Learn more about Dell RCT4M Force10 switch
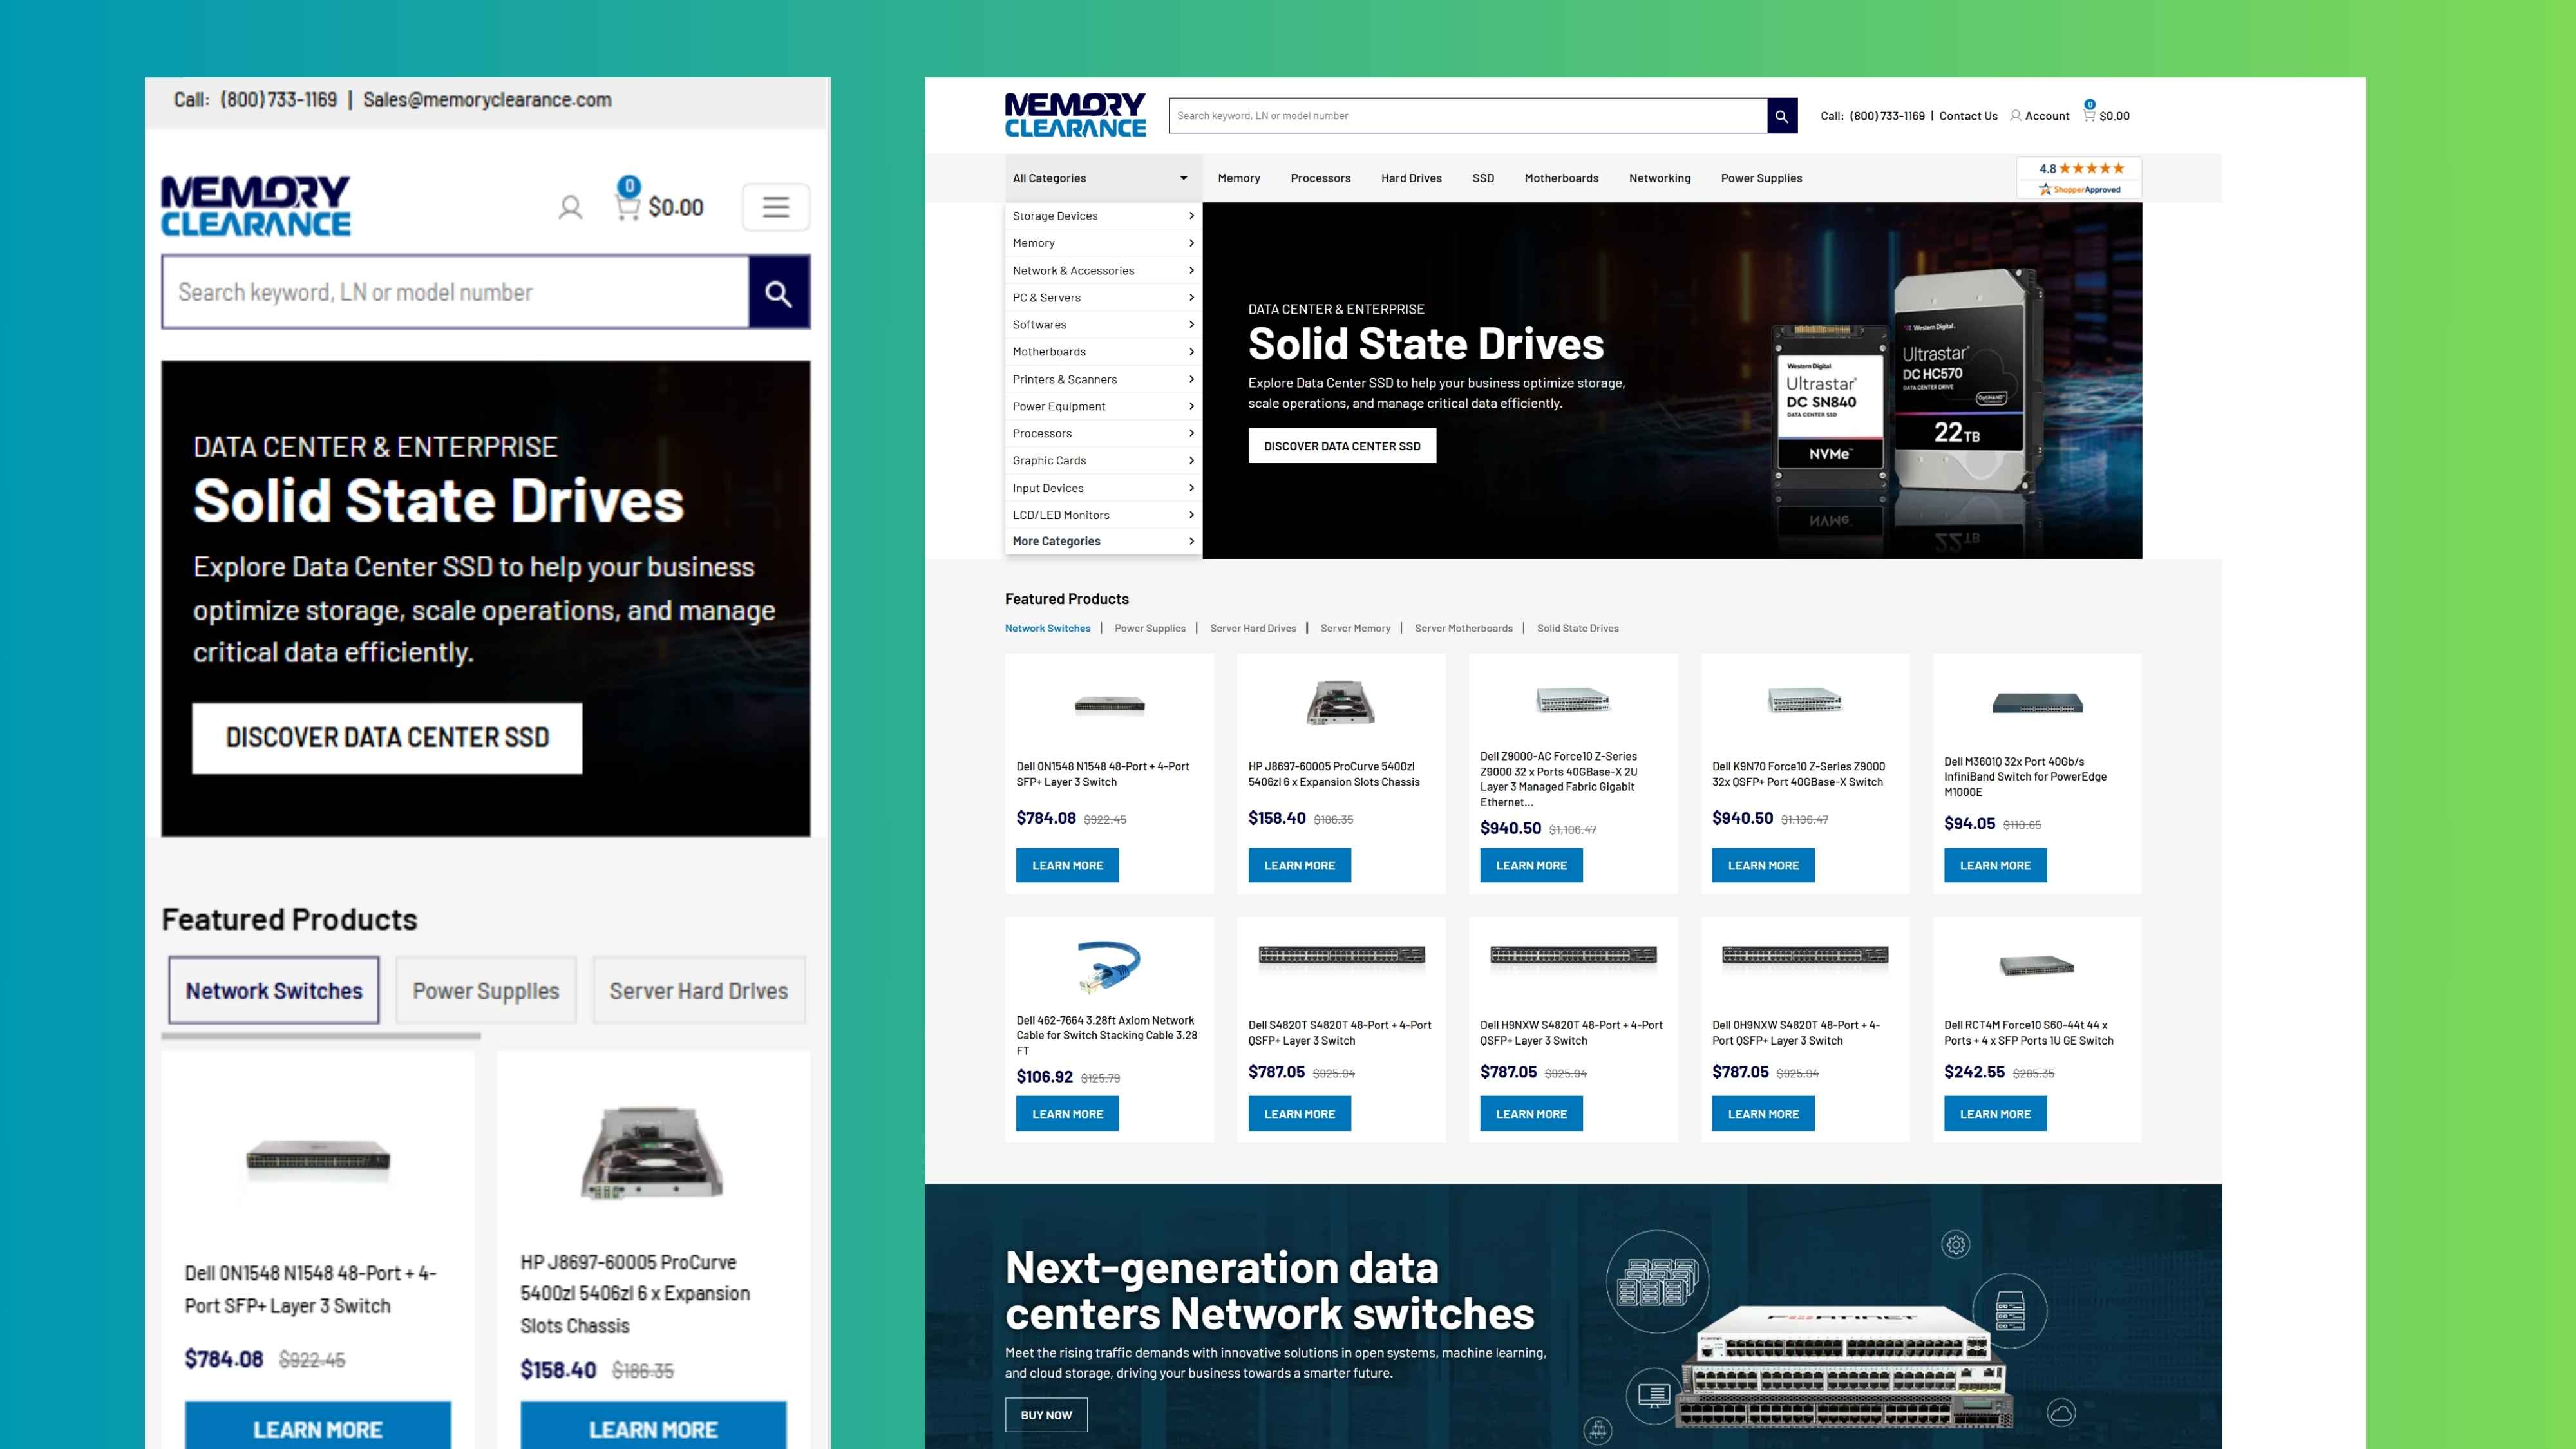2576x1449 pixels. click(1995, 1114)
